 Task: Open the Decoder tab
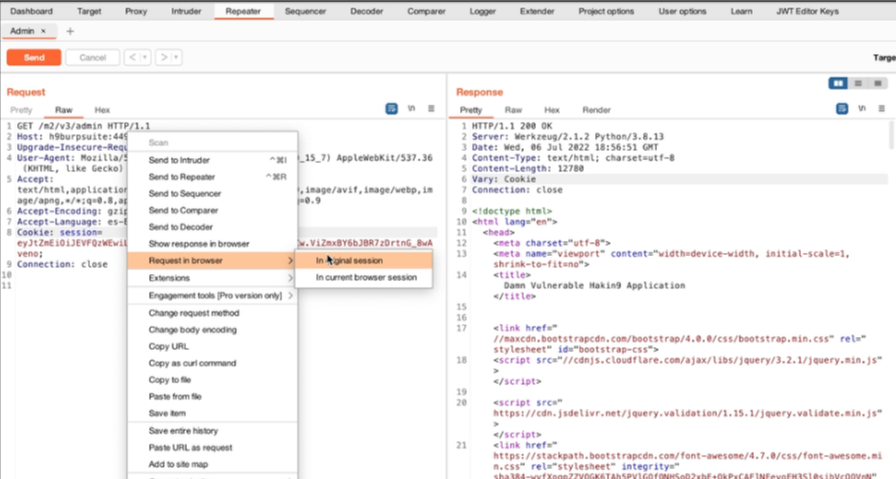pos(366,11)
